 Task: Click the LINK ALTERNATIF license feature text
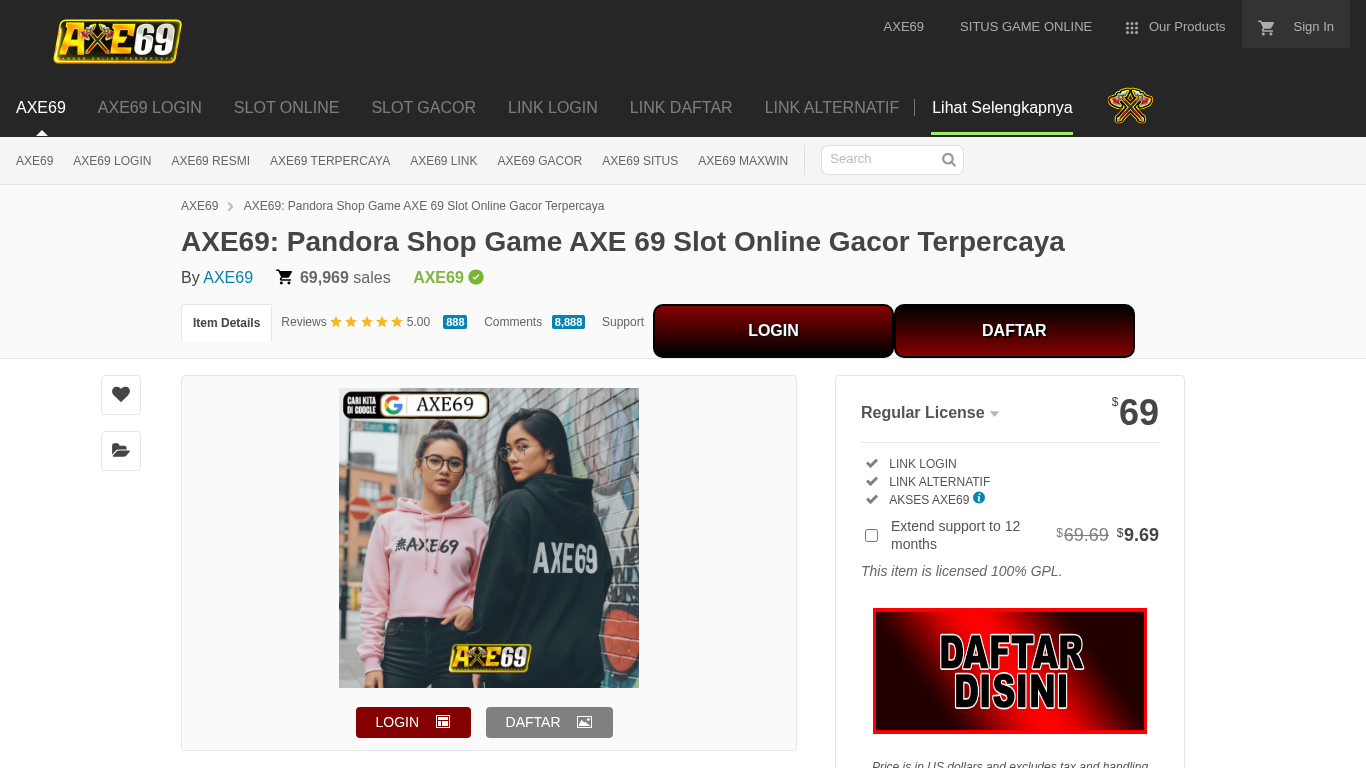point(940,482)
